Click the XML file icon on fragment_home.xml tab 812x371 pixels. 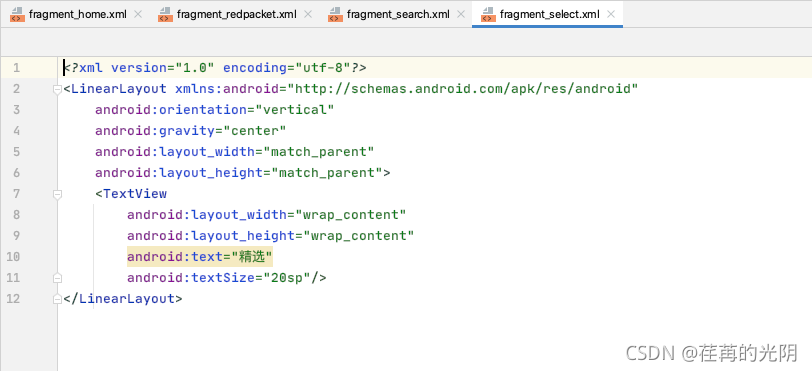(x=17, y=15)
